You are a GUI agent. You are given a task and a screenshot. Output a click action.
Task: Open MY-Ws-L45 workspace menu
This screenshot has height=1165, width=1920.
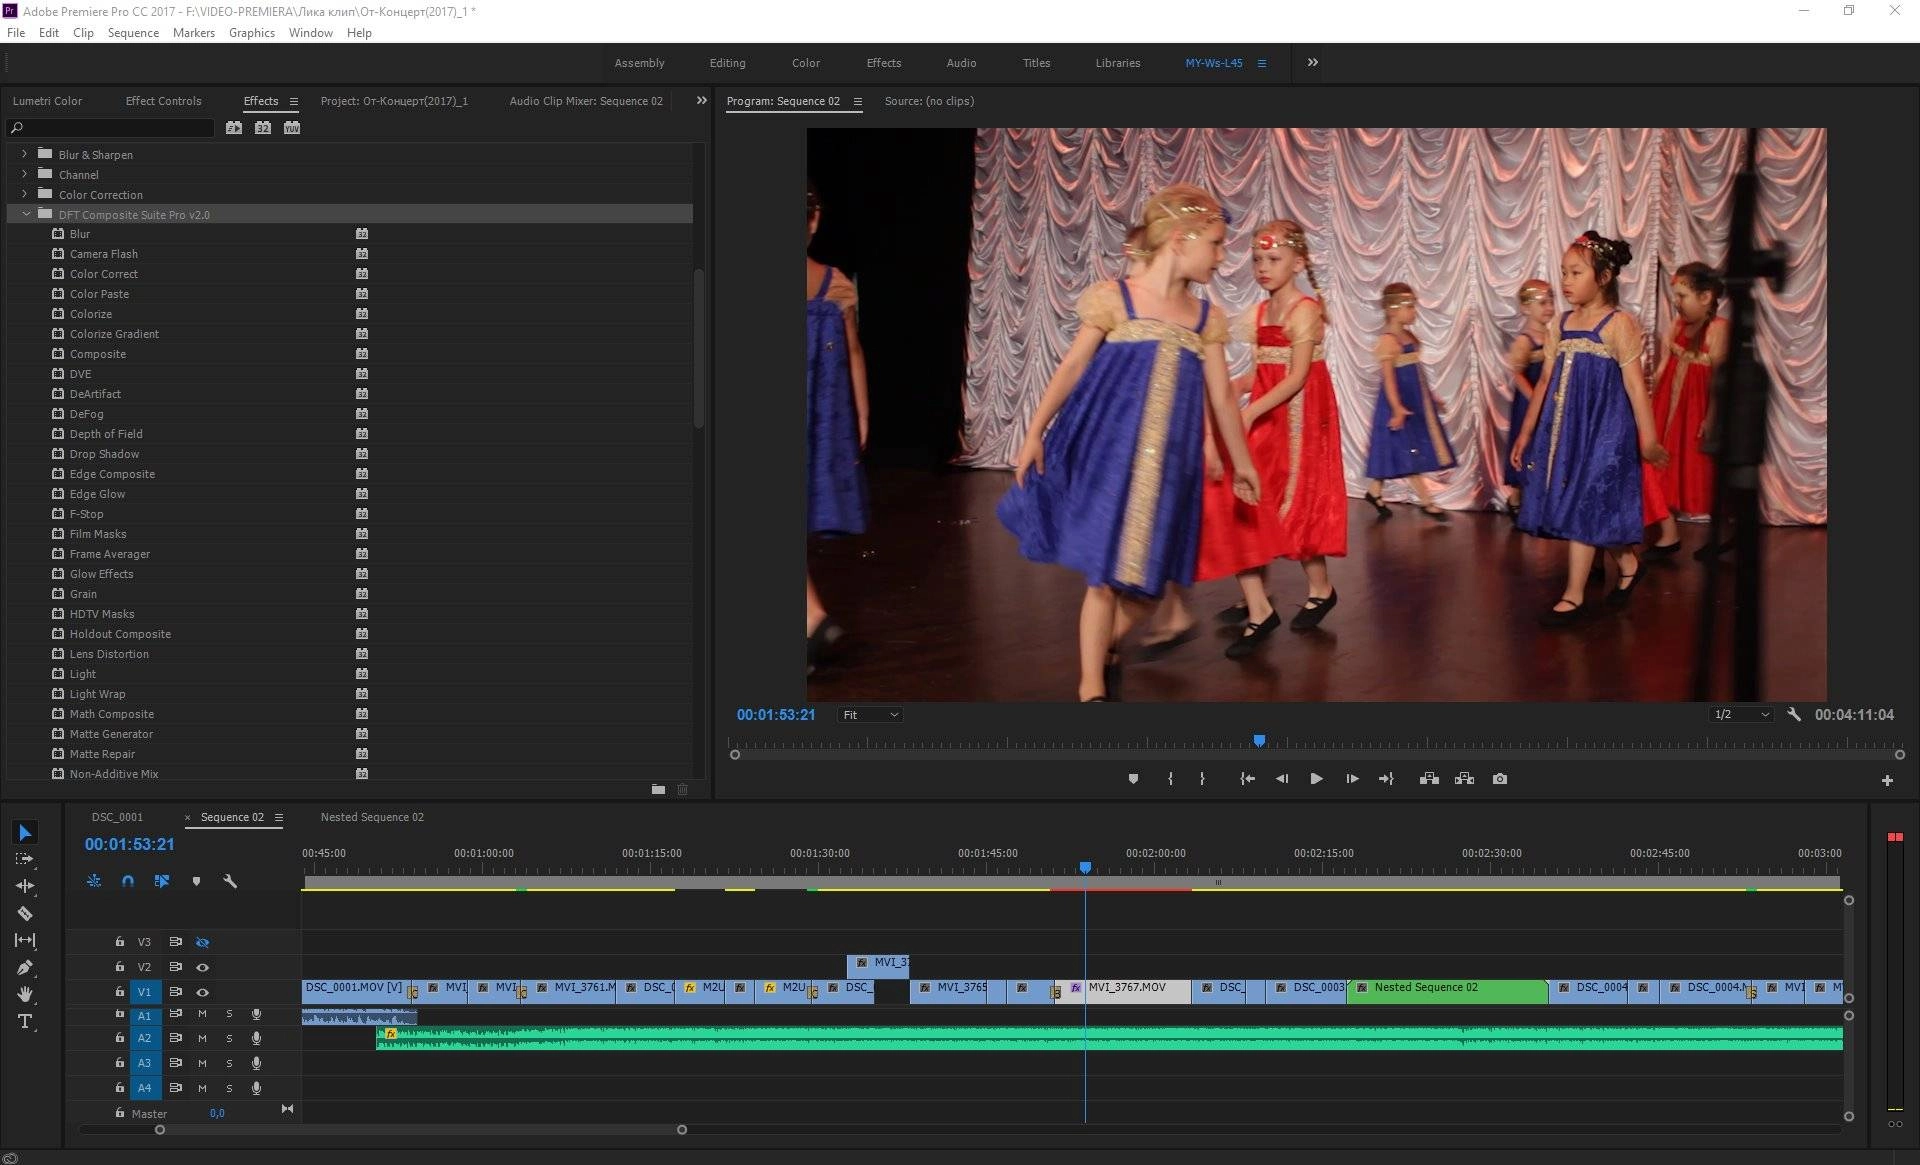(1262, 63)
